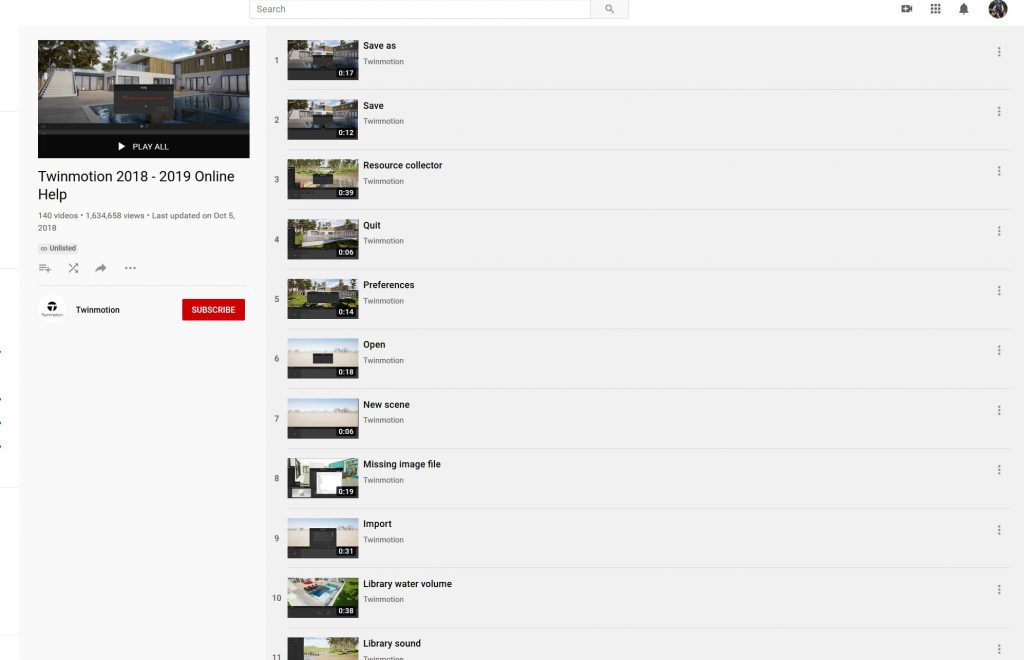The height and width of the screenshot is (660, 1024).
Task: Open the create video camera icon
Action: (907, 9)
